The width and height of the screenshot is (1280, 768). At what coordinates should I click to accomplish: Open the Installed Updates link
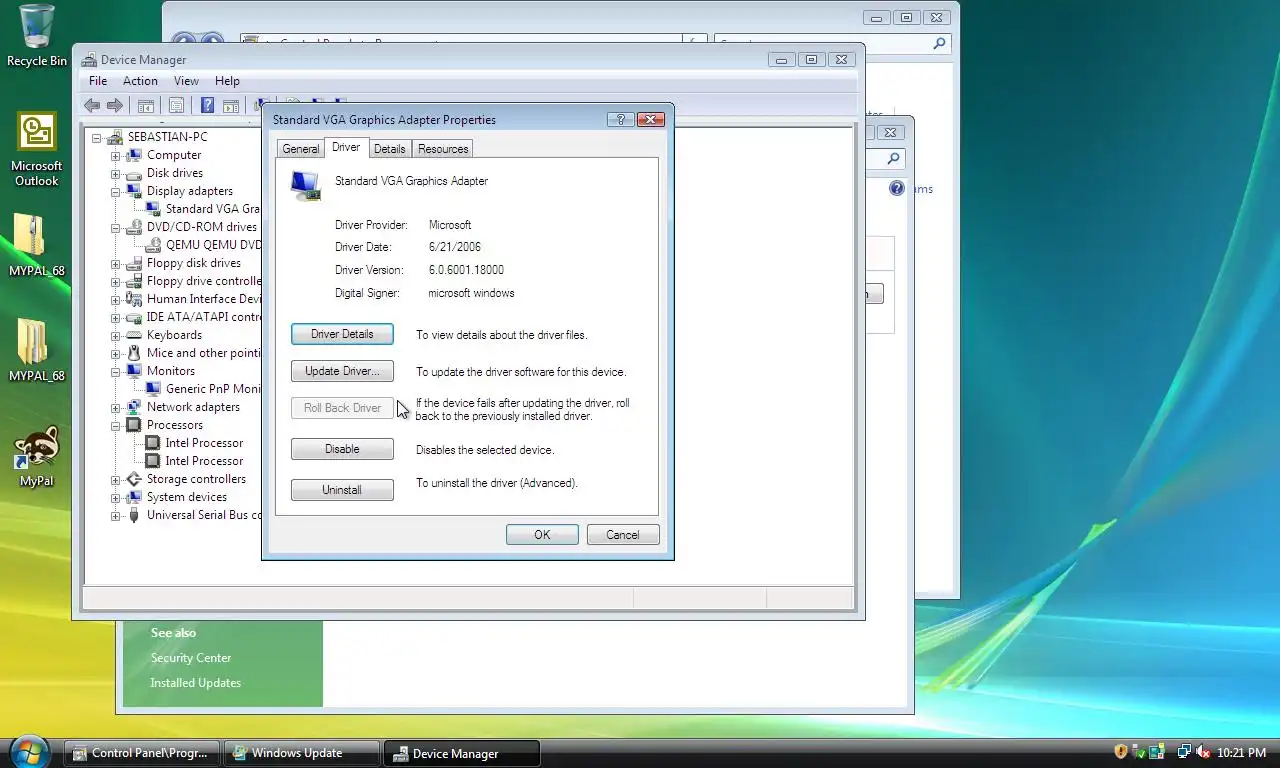[x=196, y=683]
